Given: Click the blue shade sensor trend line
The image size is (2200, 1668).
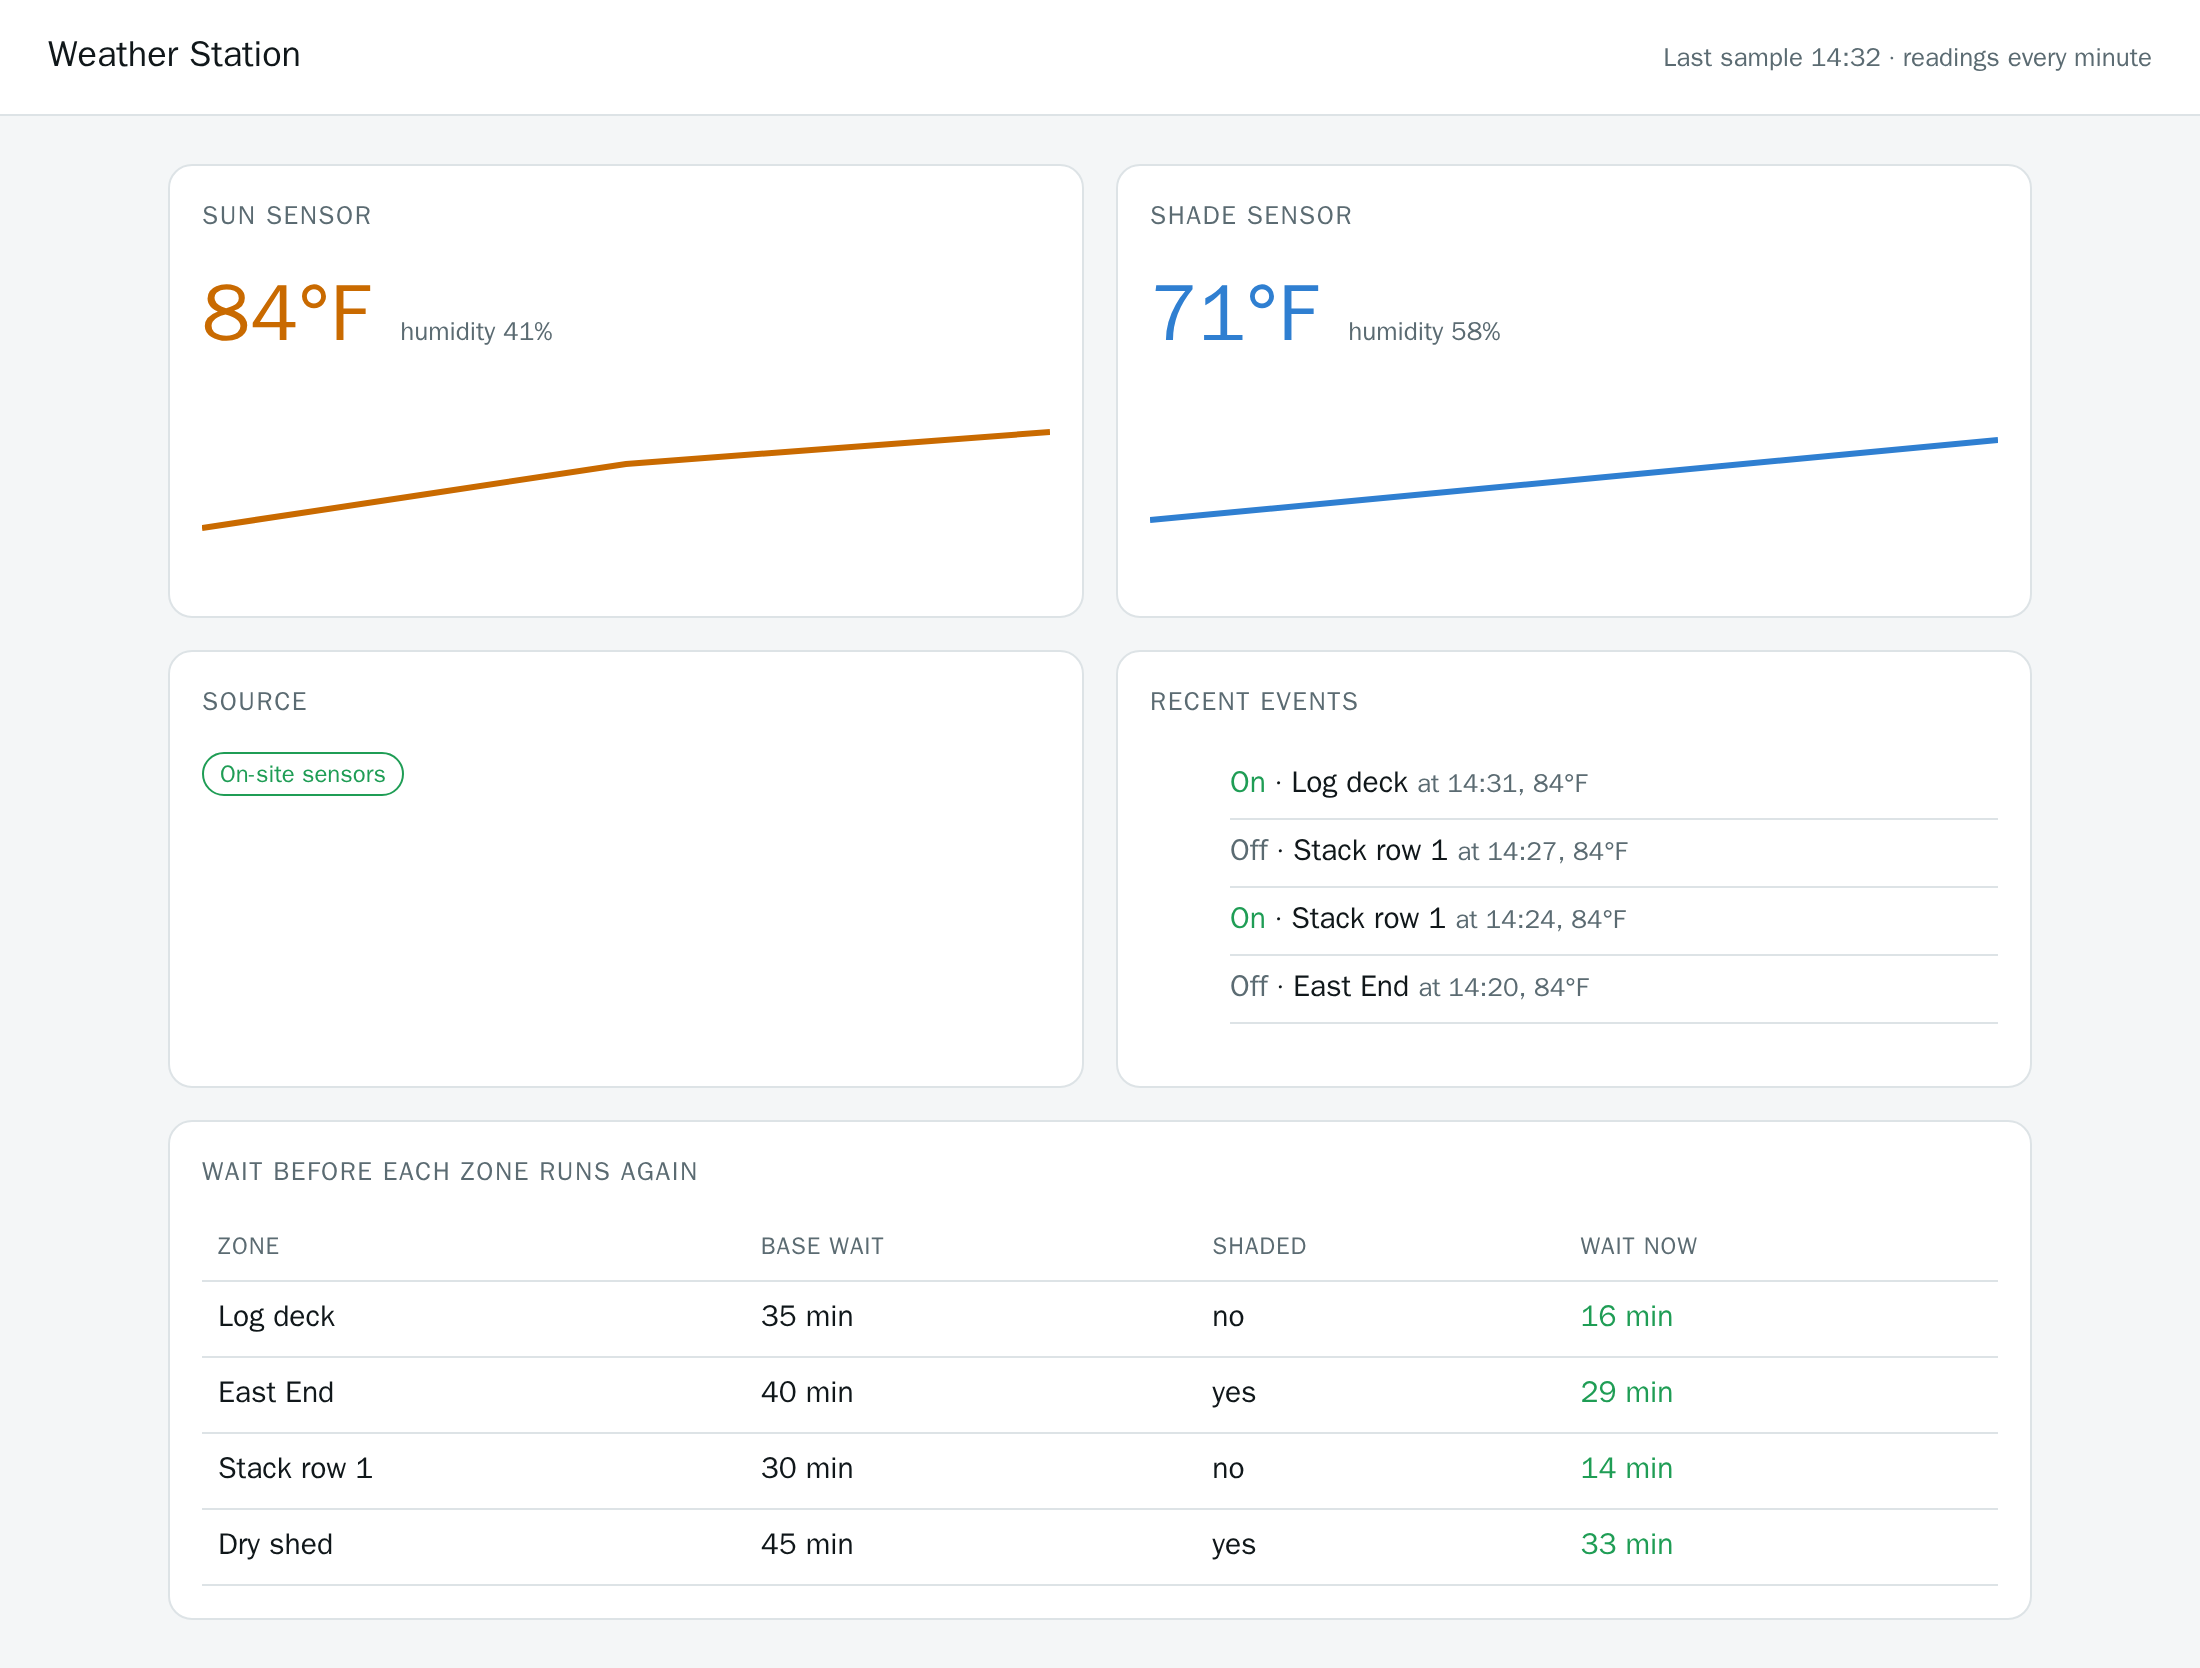Looking at the screenshot, I should [x=1574, y=479].
